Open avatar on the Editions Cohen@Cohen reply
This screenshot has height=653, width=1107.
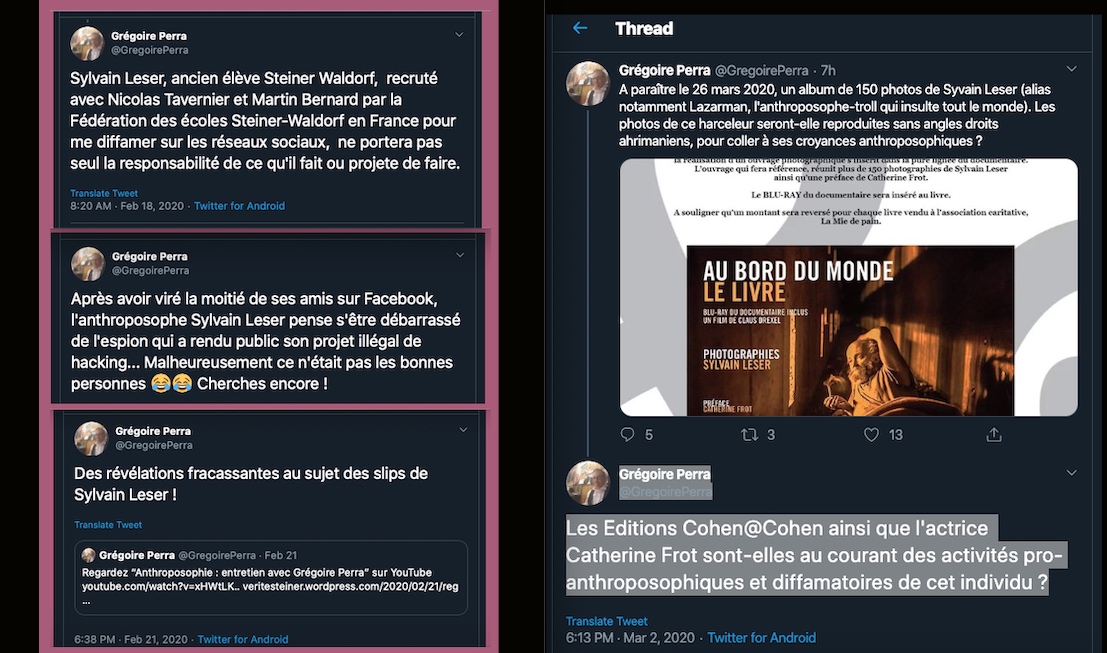587,483
